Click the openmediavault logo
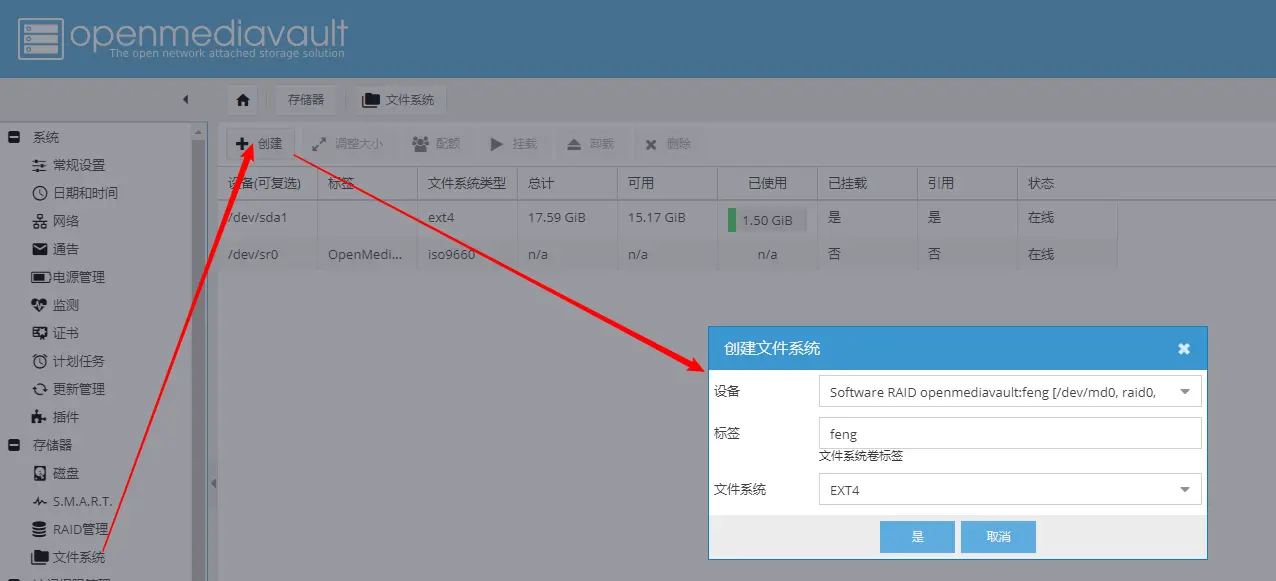The width and height of the screenshot is (1276, 581). pos(183,38)
